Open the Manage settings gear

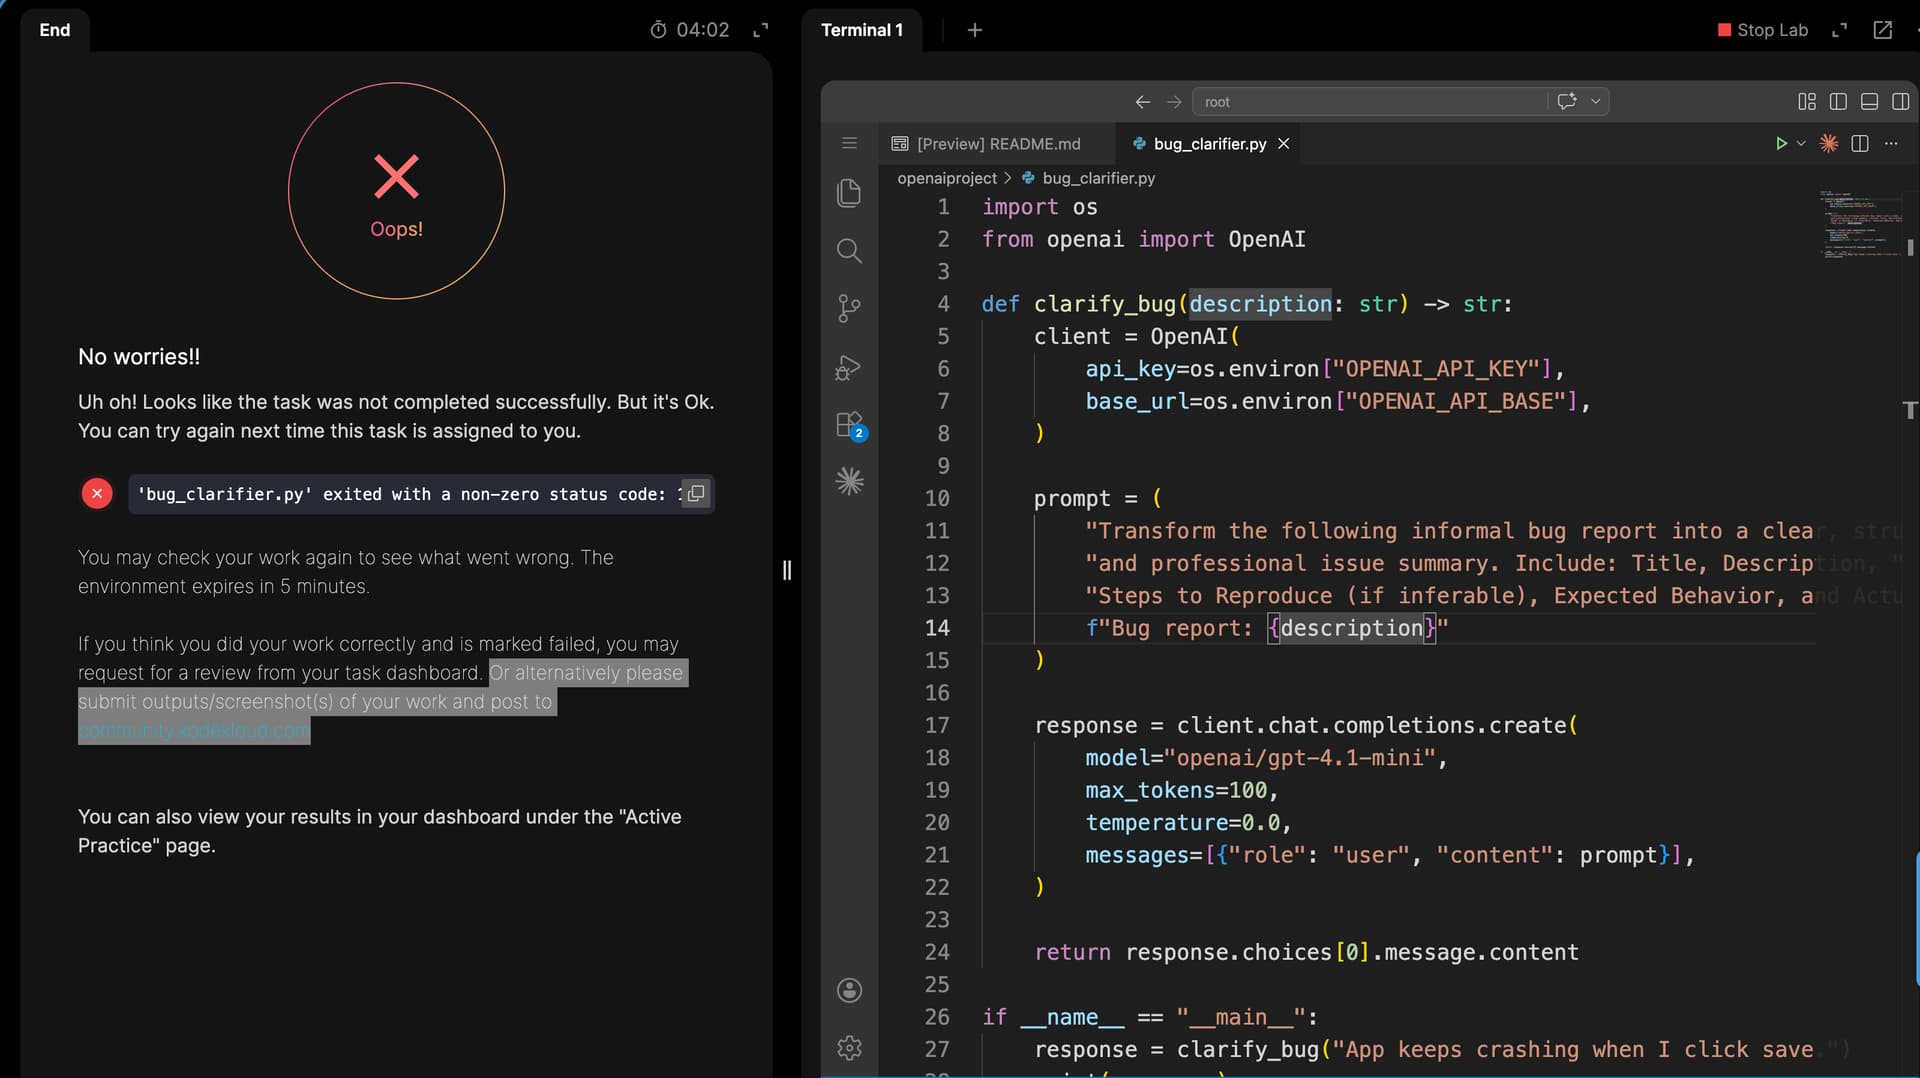(x=849, y=1047)
